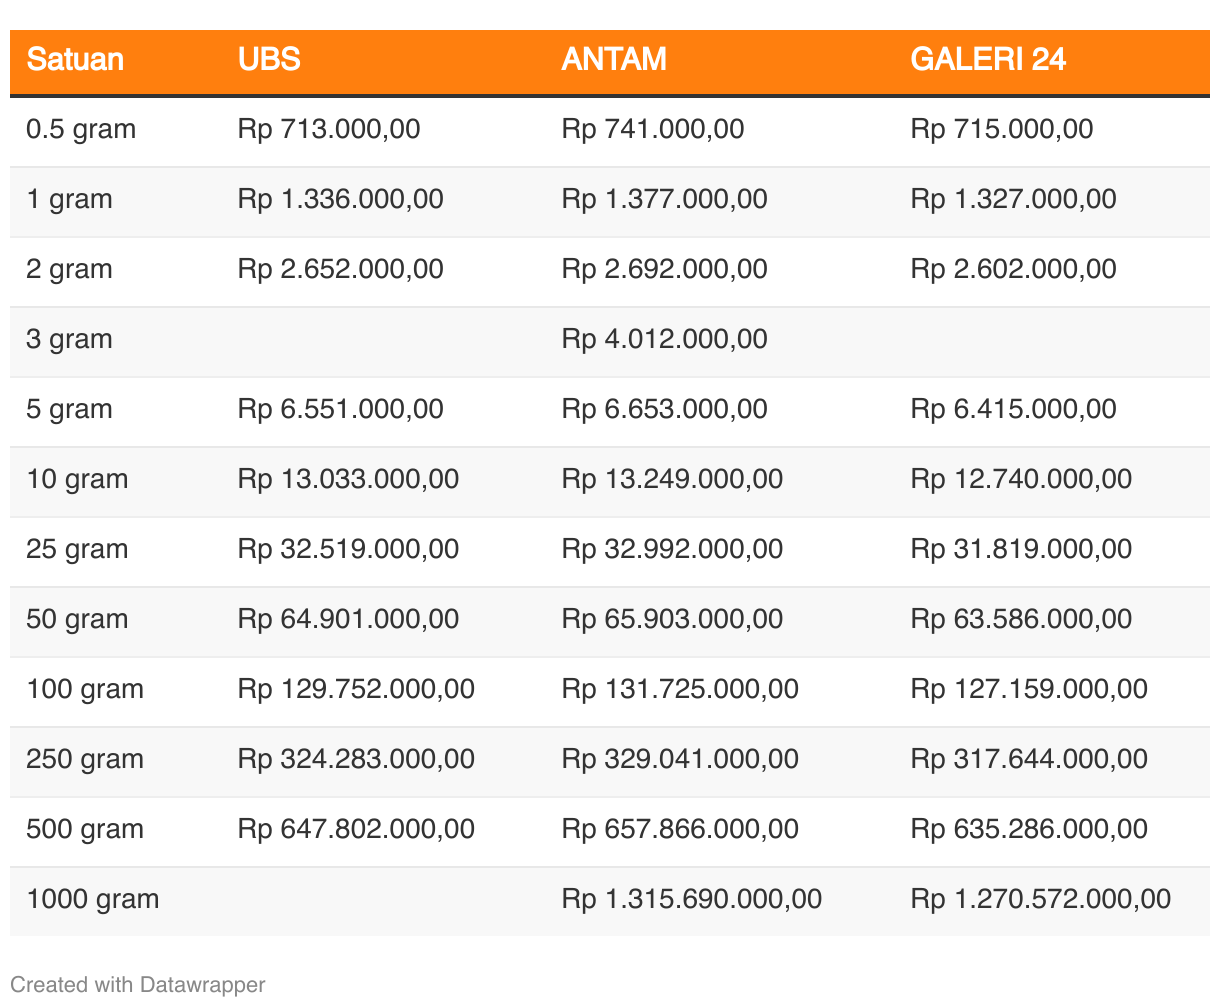Select GALERI 24 price Rp 6.415.000,00
The width and height of the screenshot is (1220, 1008).
1014,409
